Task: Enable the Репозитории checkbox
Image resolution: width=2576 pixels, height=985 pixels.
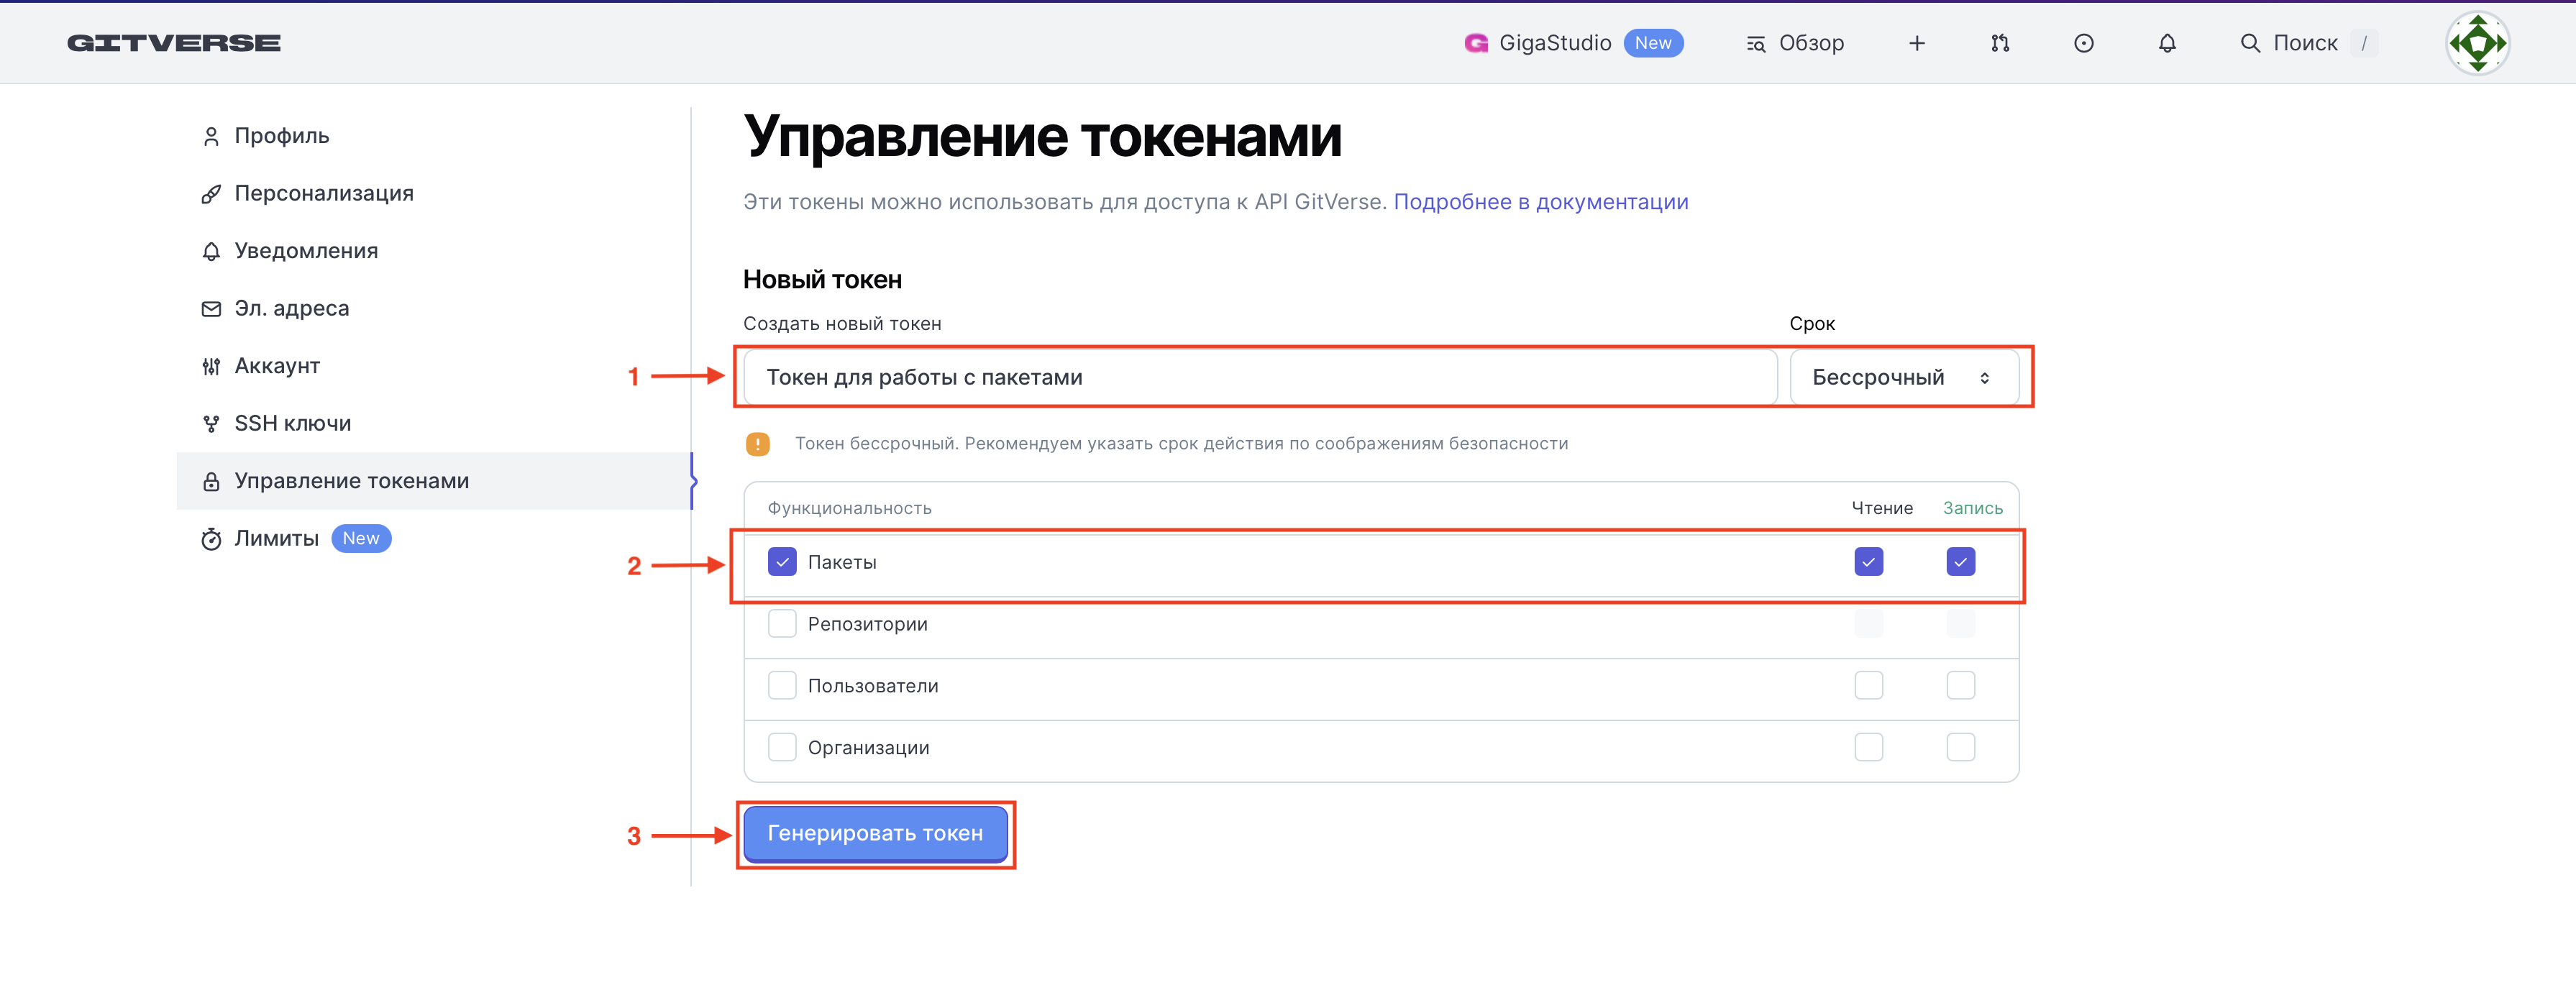Action: click(x=782, y=624)
